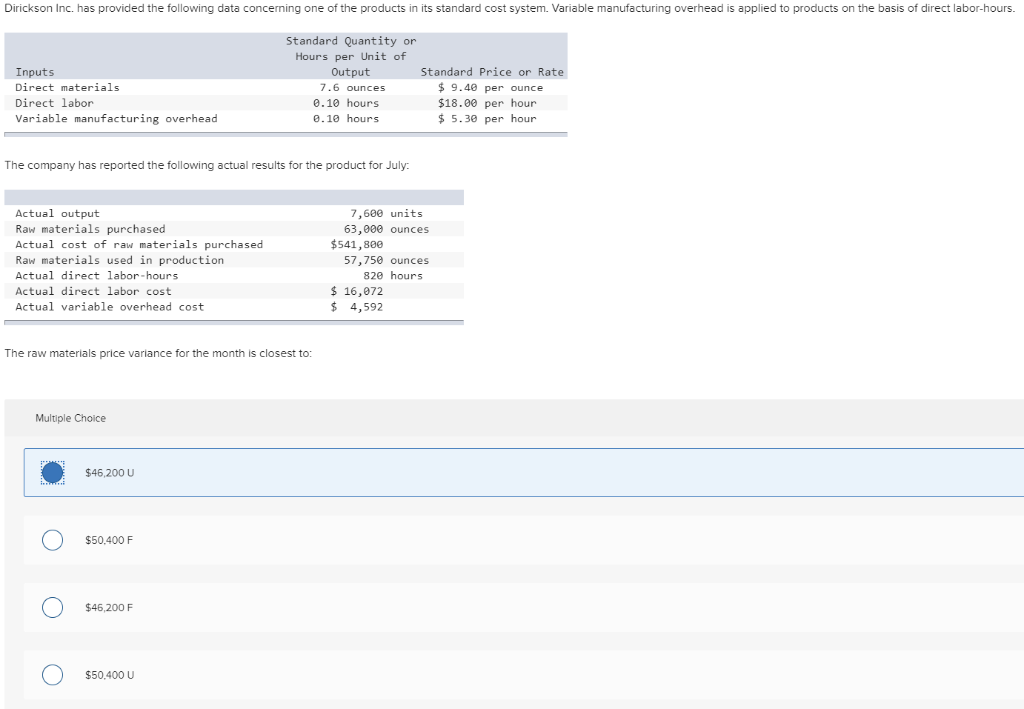Viewport: 1024px width, 709px height.
Task: Click the Standard Quantity table header
Action: [x=350, y=48]
